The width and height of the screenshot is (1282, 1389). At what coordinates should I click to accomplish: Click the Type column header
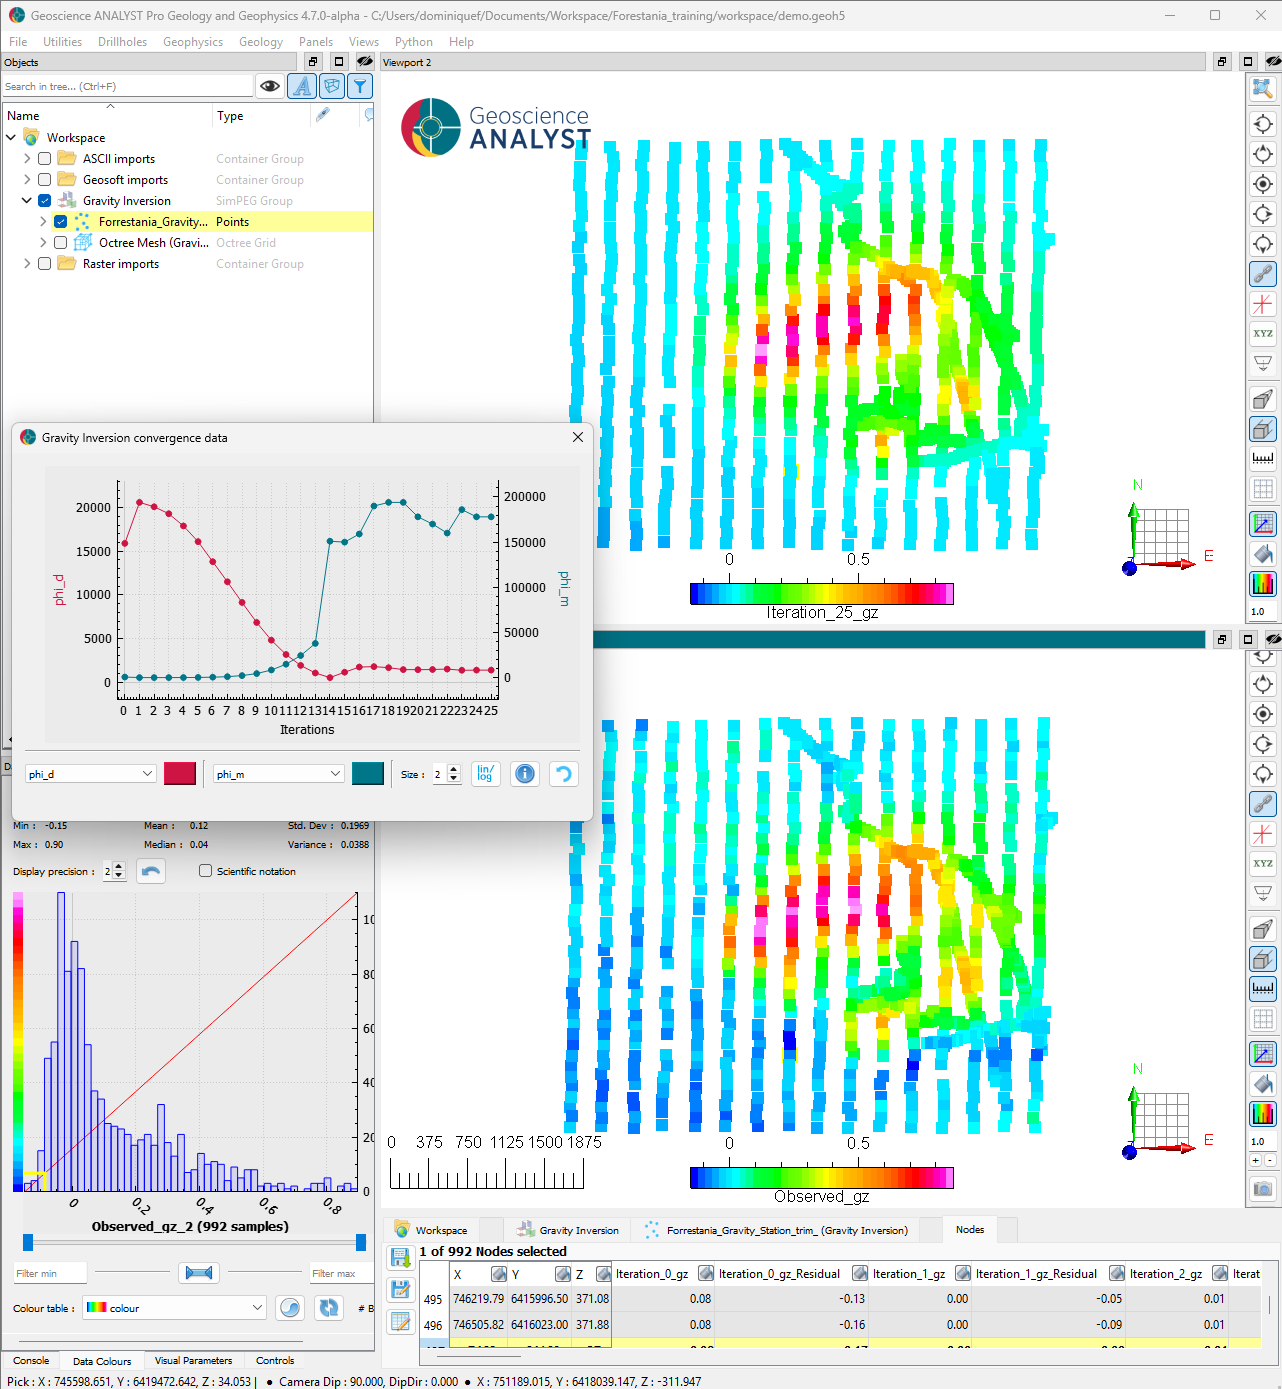[x=230, y=116]
